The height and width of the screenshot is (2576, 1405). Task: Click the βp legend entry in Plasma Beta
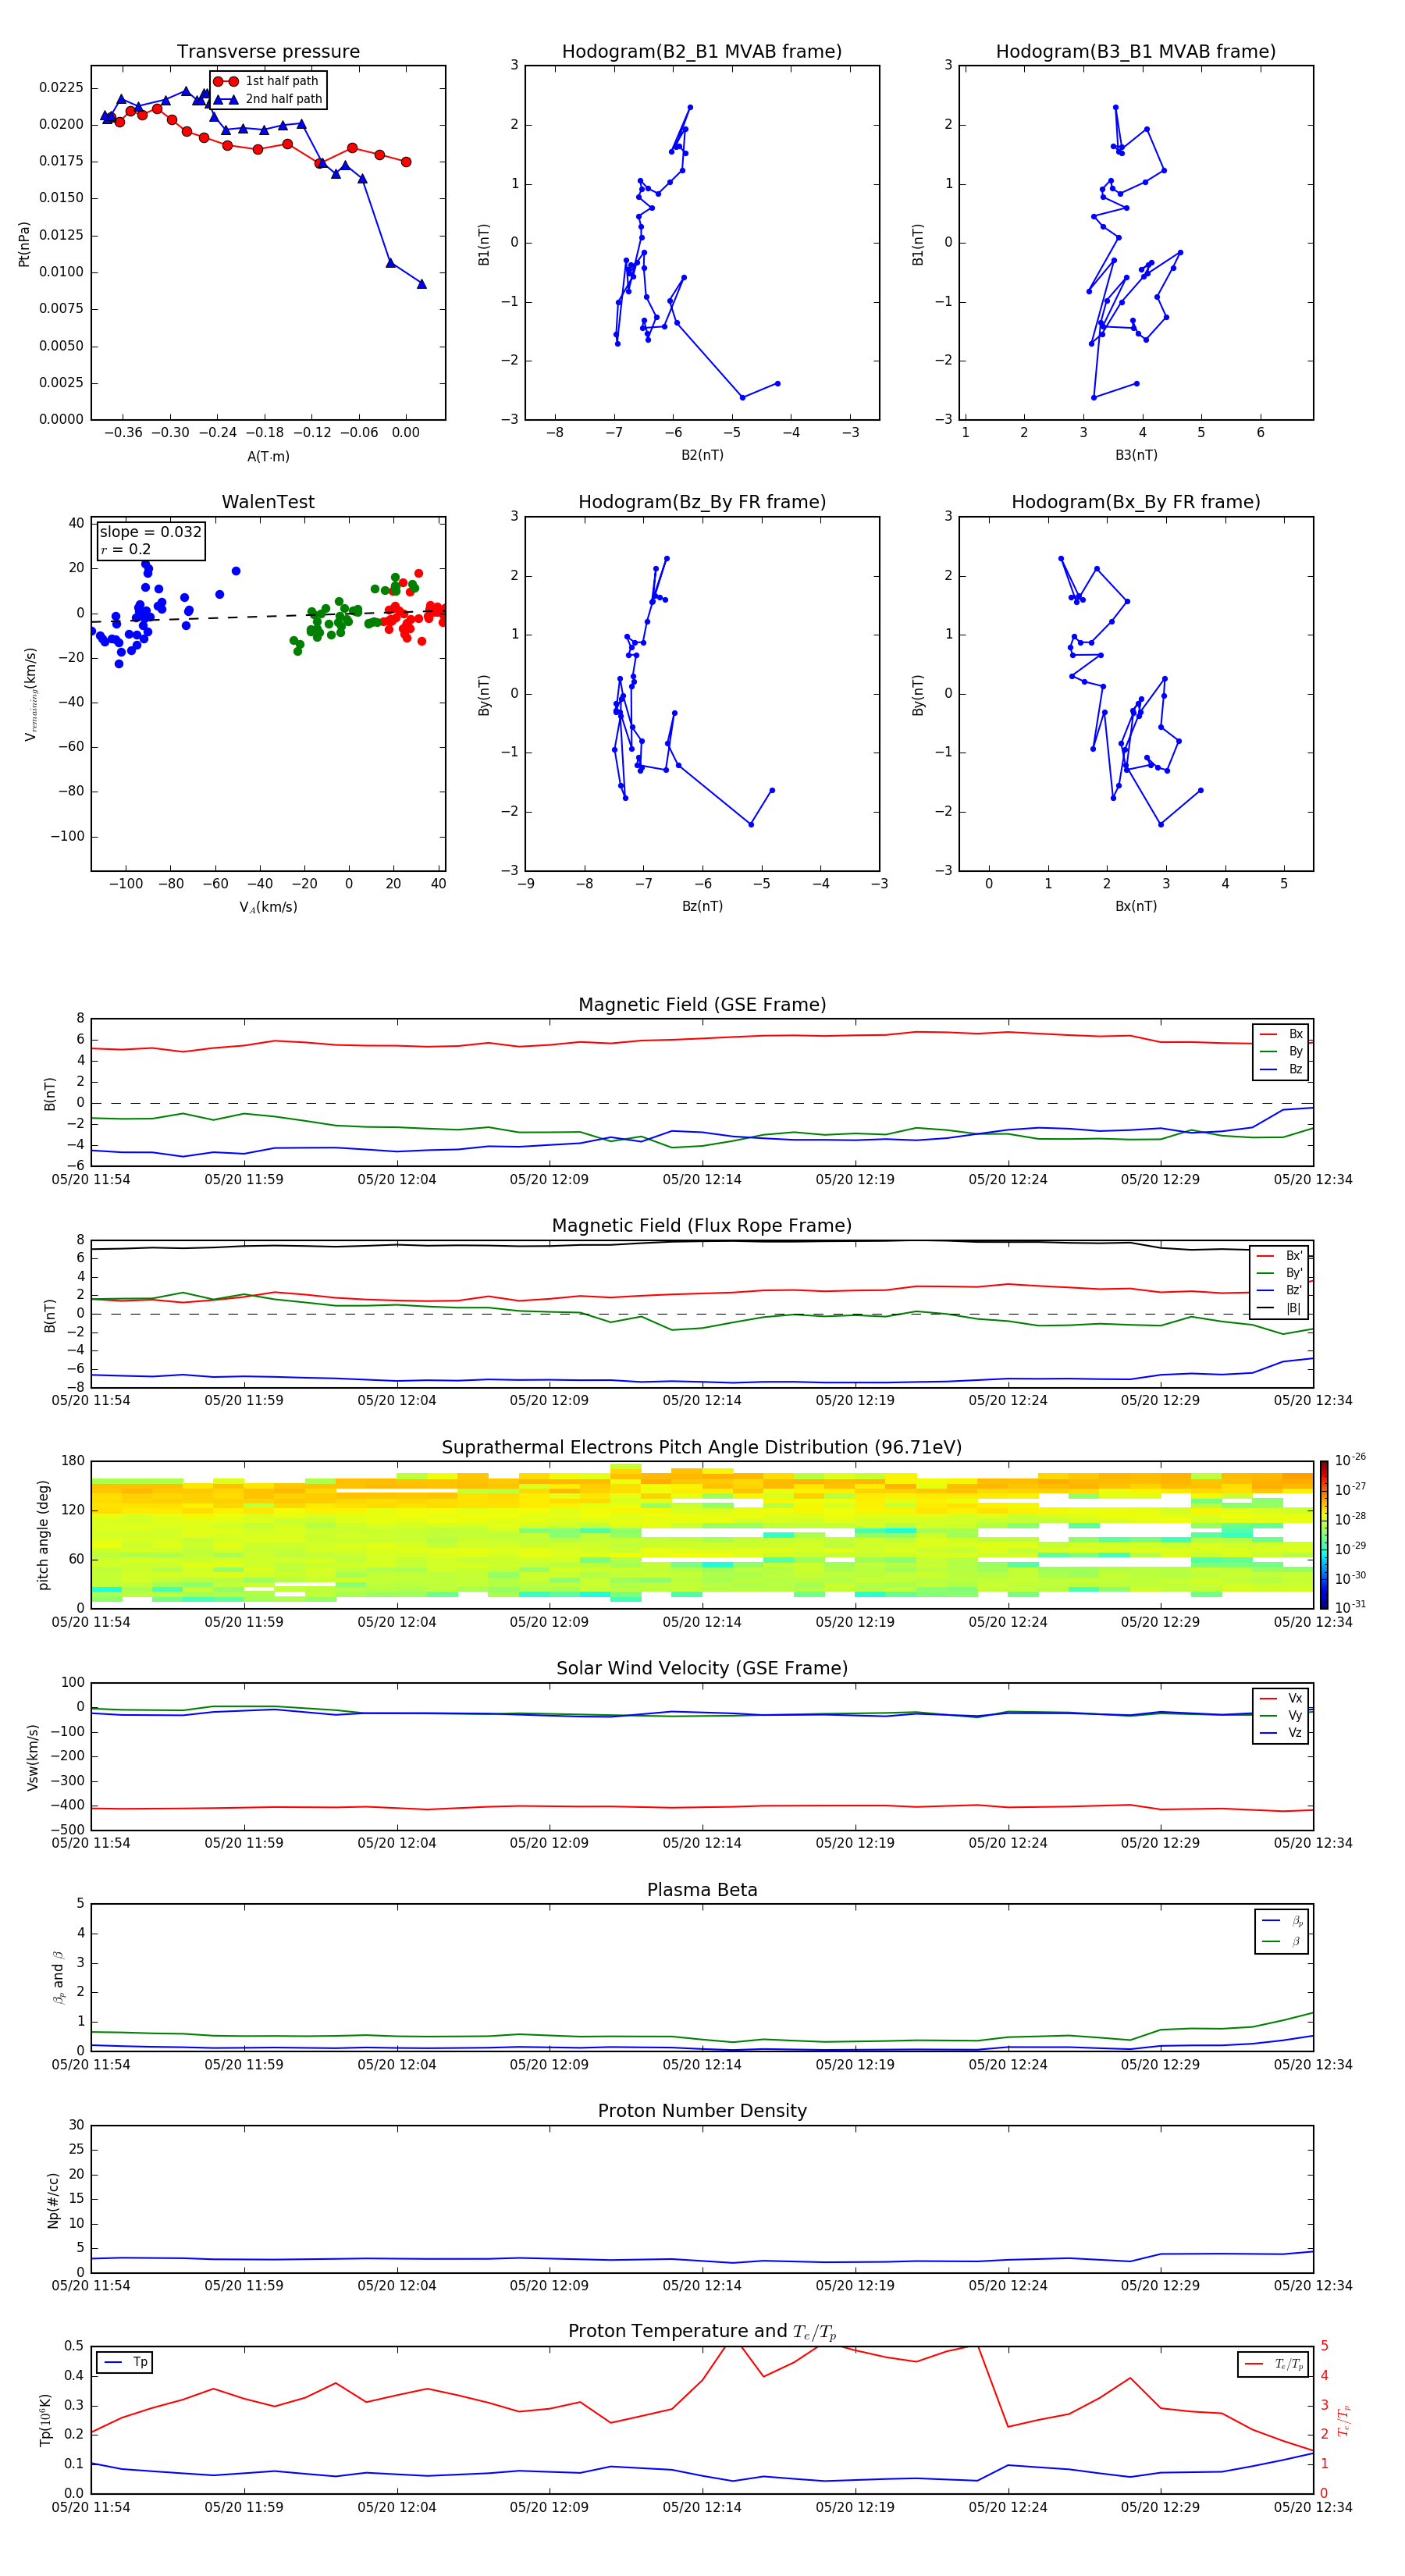(1283, 1921)
